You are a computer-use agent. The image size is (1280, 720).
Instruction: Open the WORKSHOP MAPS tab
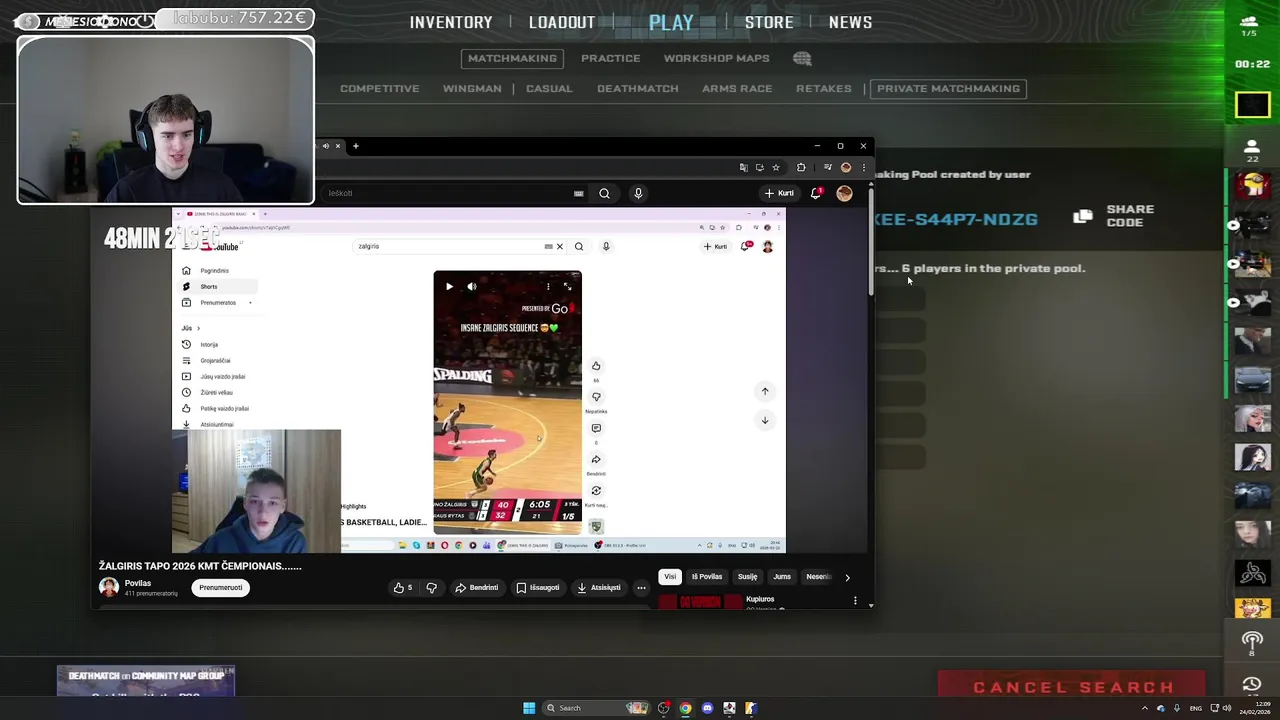[717, 58]
